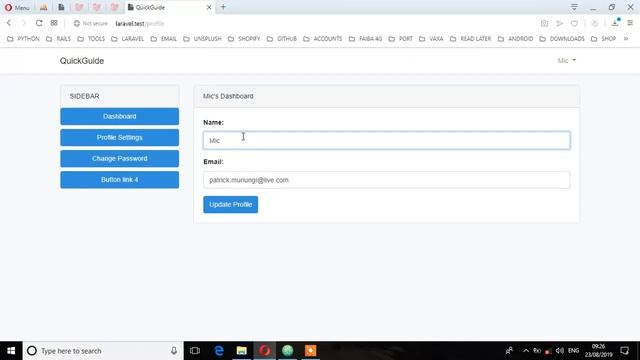Open the Easy setup icon at the toolbar end
Image resolution: width=640 pixels, height=360 pixels.
click(630, 23)
